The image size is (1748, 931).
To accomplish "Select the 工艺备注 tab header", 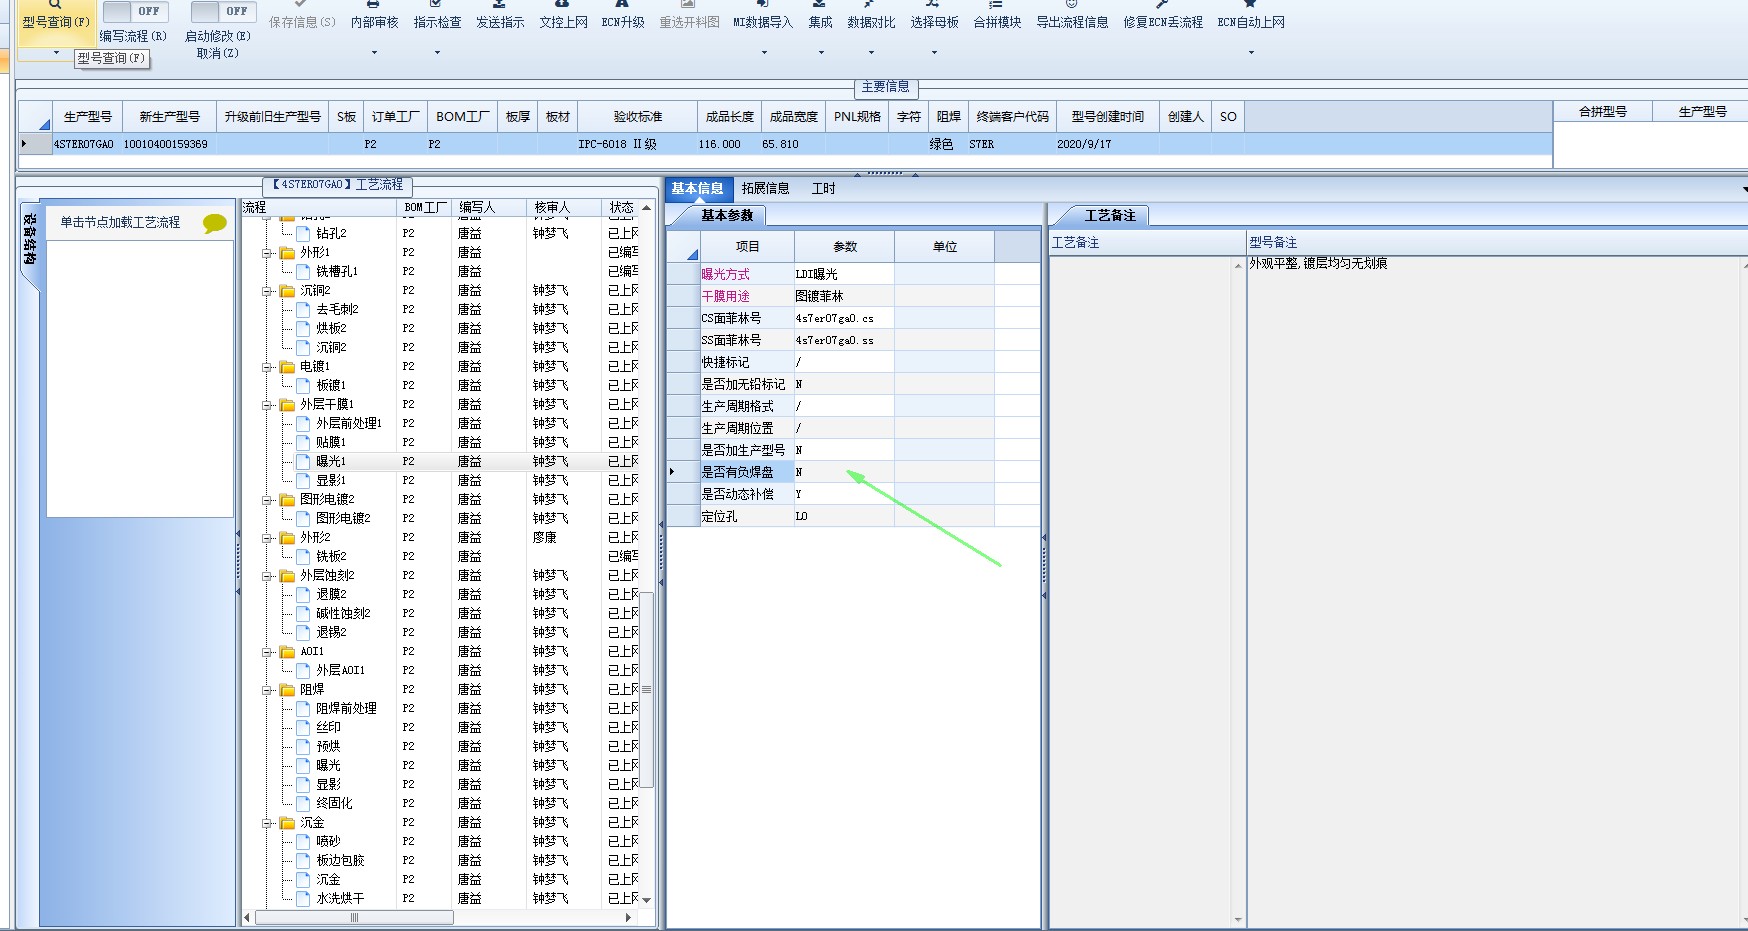I will click(1110, 215).
